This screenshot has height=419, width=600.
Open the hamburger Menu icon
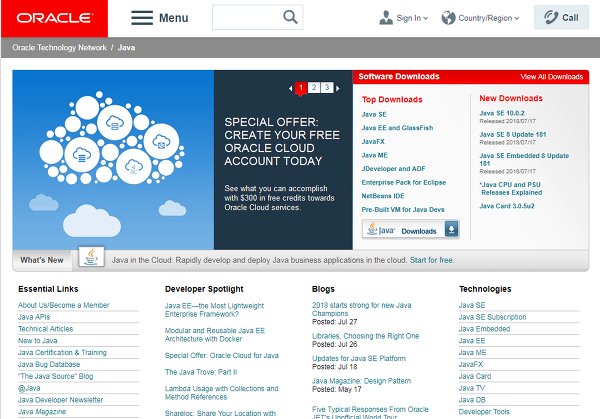click(x=142, y=18)
